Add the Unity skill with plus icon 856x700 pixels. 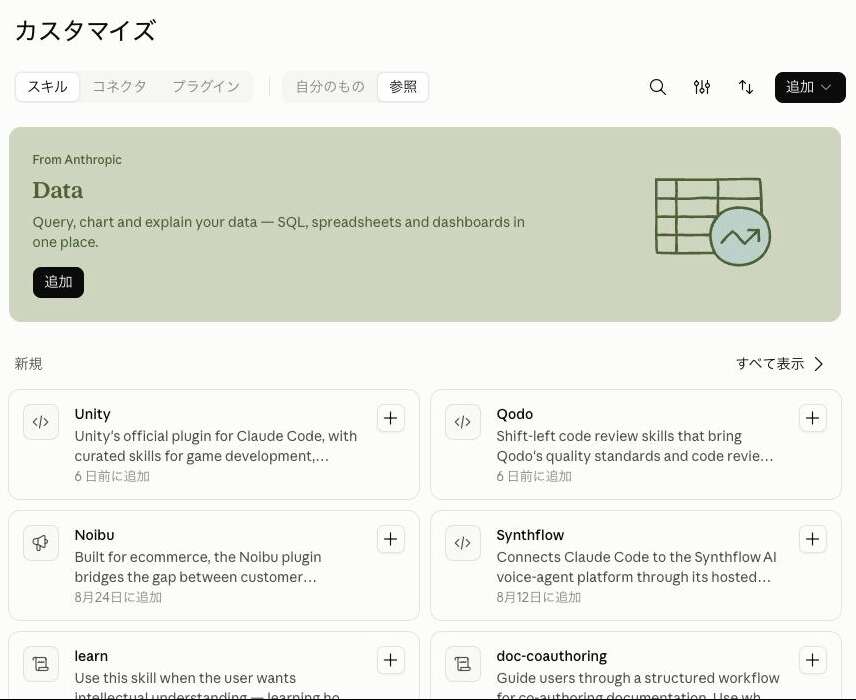[390, 418]
